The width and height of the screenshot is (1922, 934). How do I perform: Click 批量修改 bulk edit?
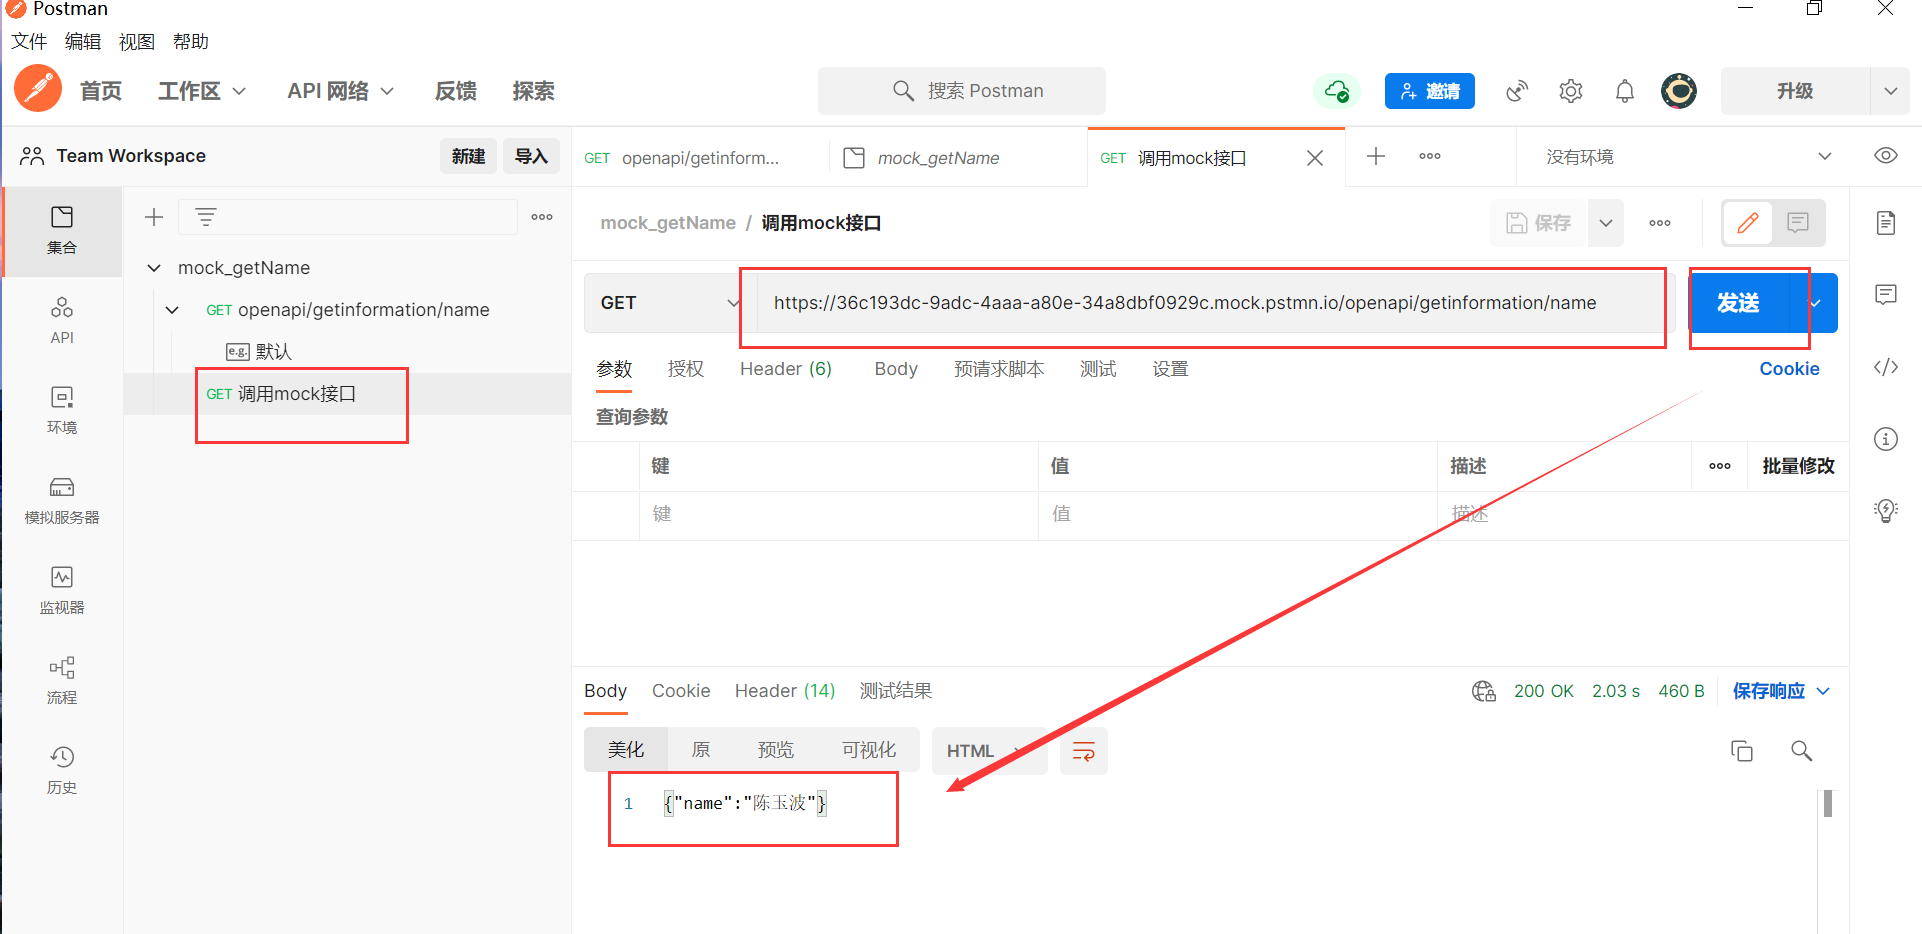1798,466
